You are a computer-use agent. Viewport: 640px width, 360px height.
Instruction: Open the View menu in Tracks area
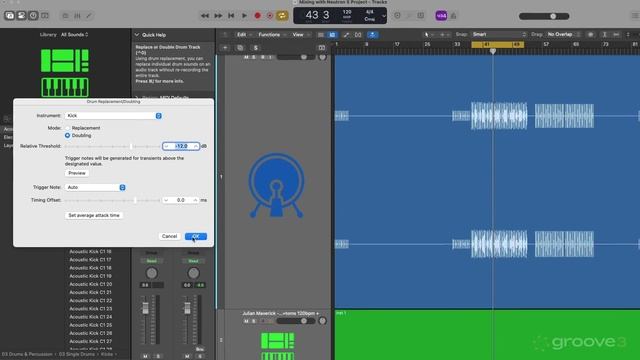point(301,35)
